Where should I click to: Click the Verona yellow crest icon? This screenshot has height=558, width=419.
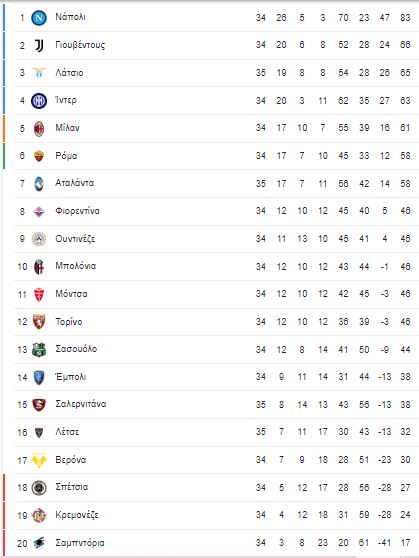tap(39, 460)
